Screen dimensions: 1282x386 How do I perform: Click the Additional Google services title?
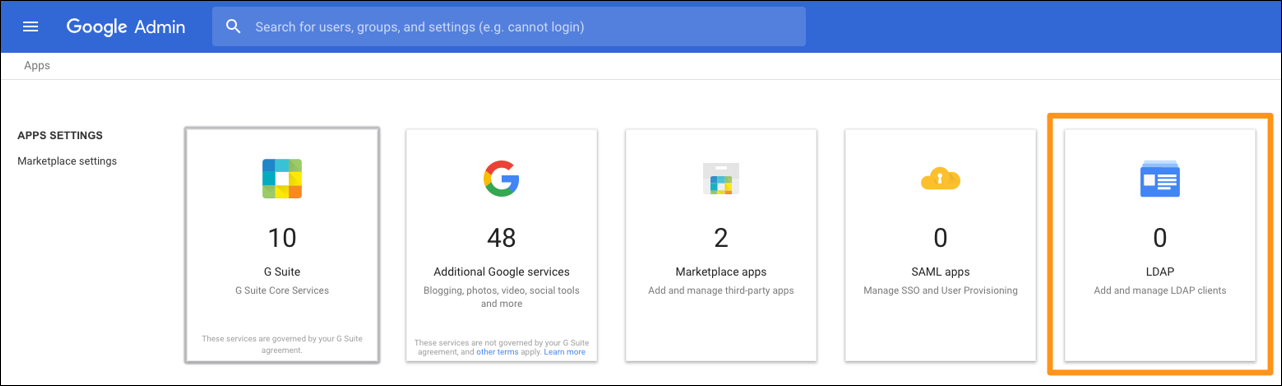click(x=501, y=271)
